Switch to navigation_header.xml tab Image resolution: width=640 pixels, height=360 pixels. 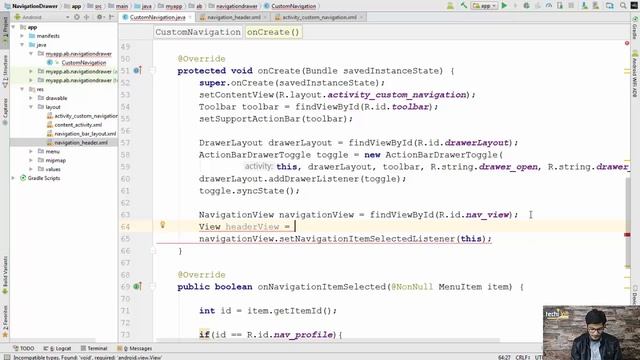(x=233, y=17)
